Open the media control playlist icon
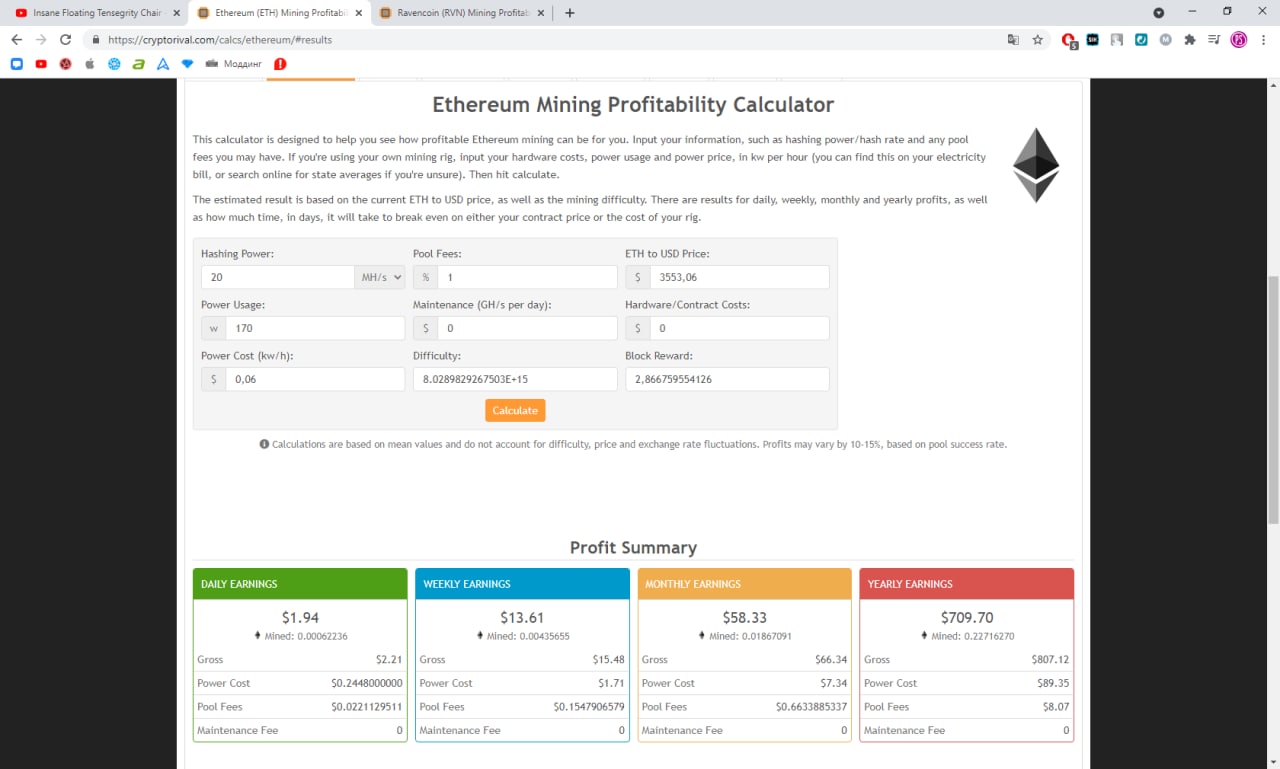Viewport: 1280px width, 769px height. point(1214,40)
